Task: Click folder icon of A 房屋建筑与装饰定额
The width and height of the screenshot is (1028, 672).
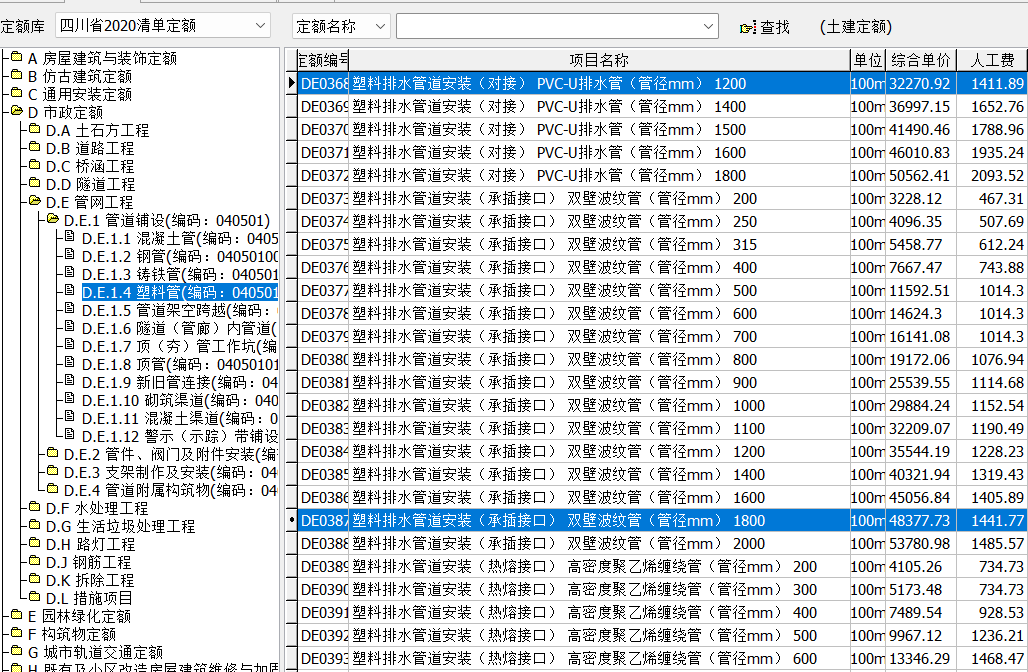Action: [x=17, y=57]
